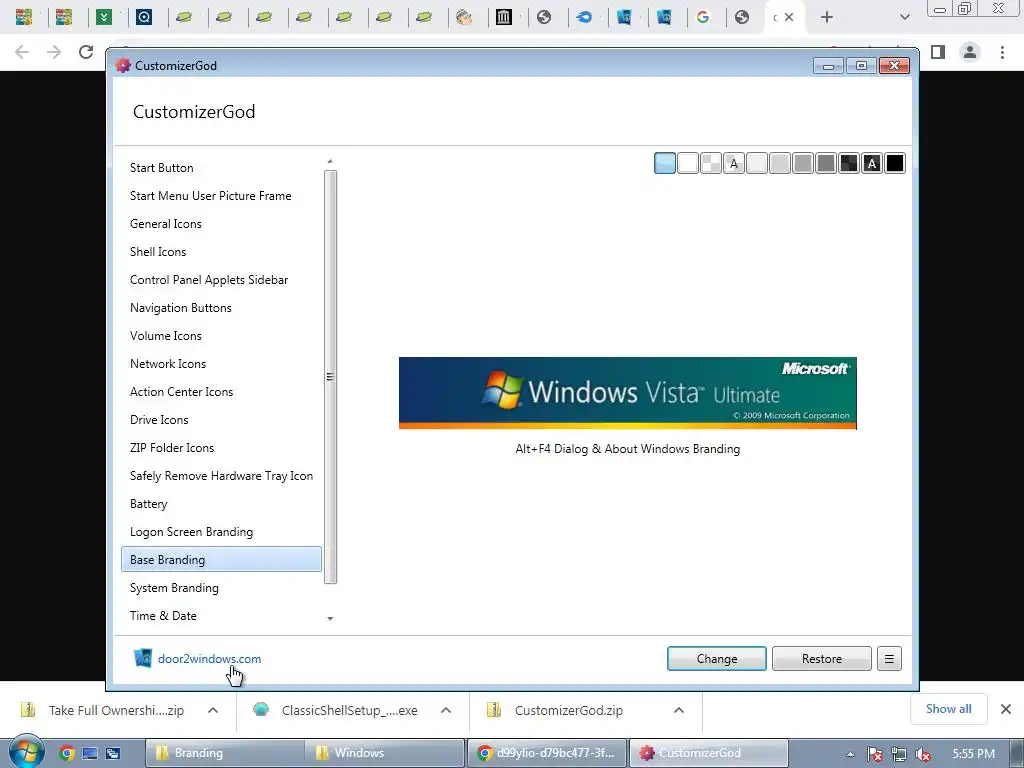Select the dark checkerboard swatch with letter A

pos(872,163)
